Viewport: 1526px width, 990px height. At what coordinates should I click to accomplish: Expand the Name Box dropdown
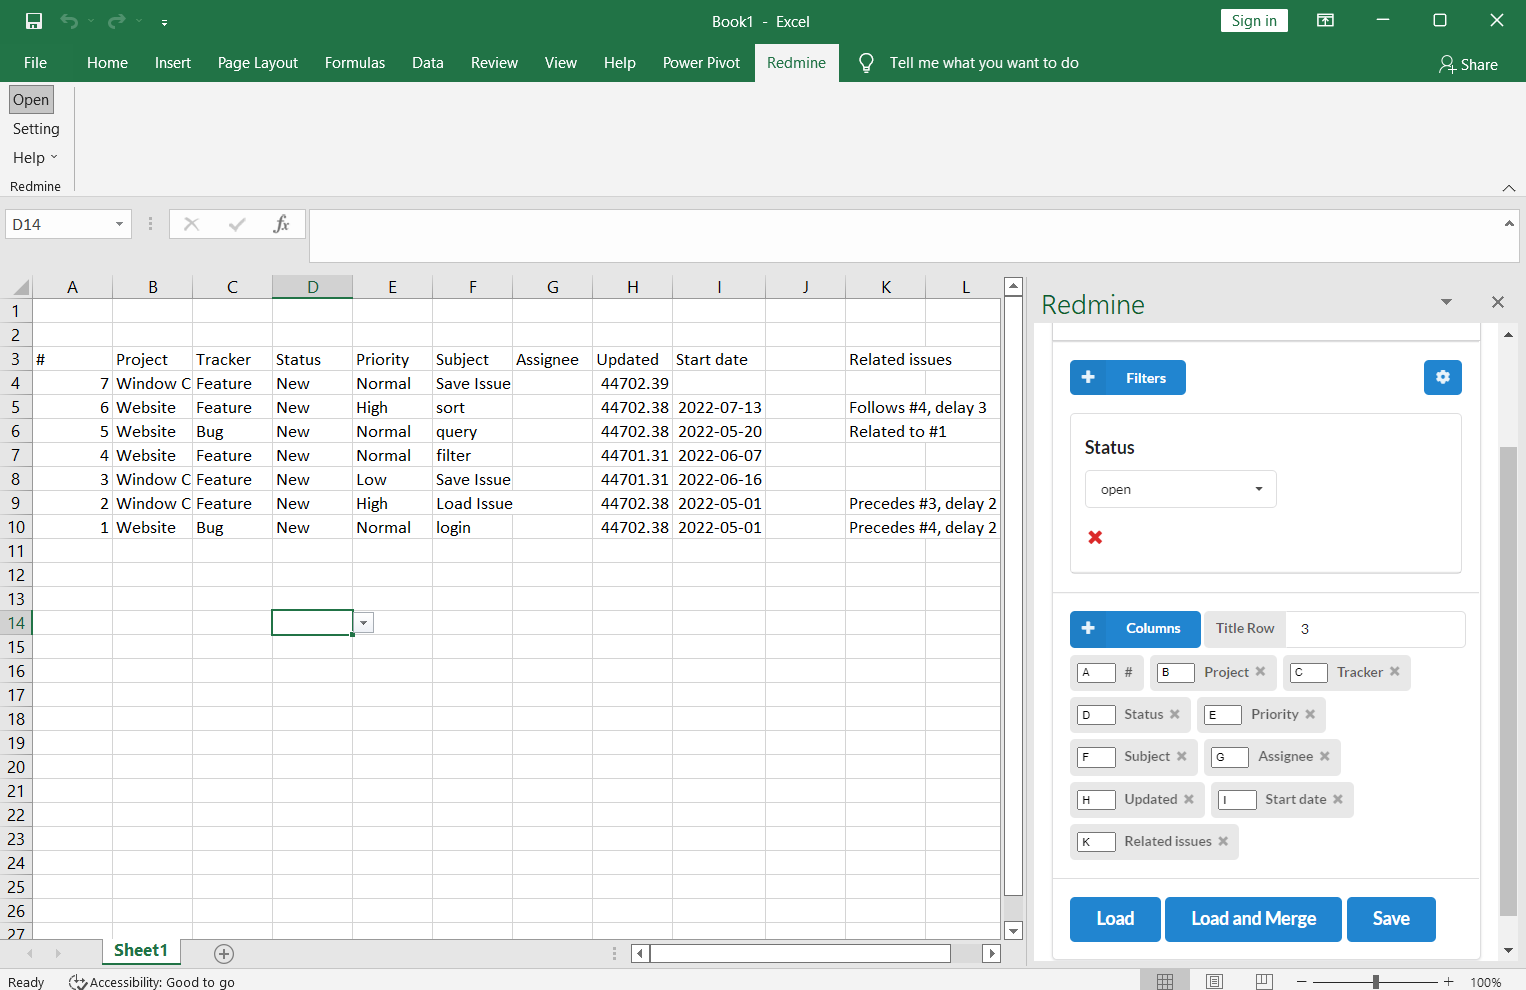118,223
